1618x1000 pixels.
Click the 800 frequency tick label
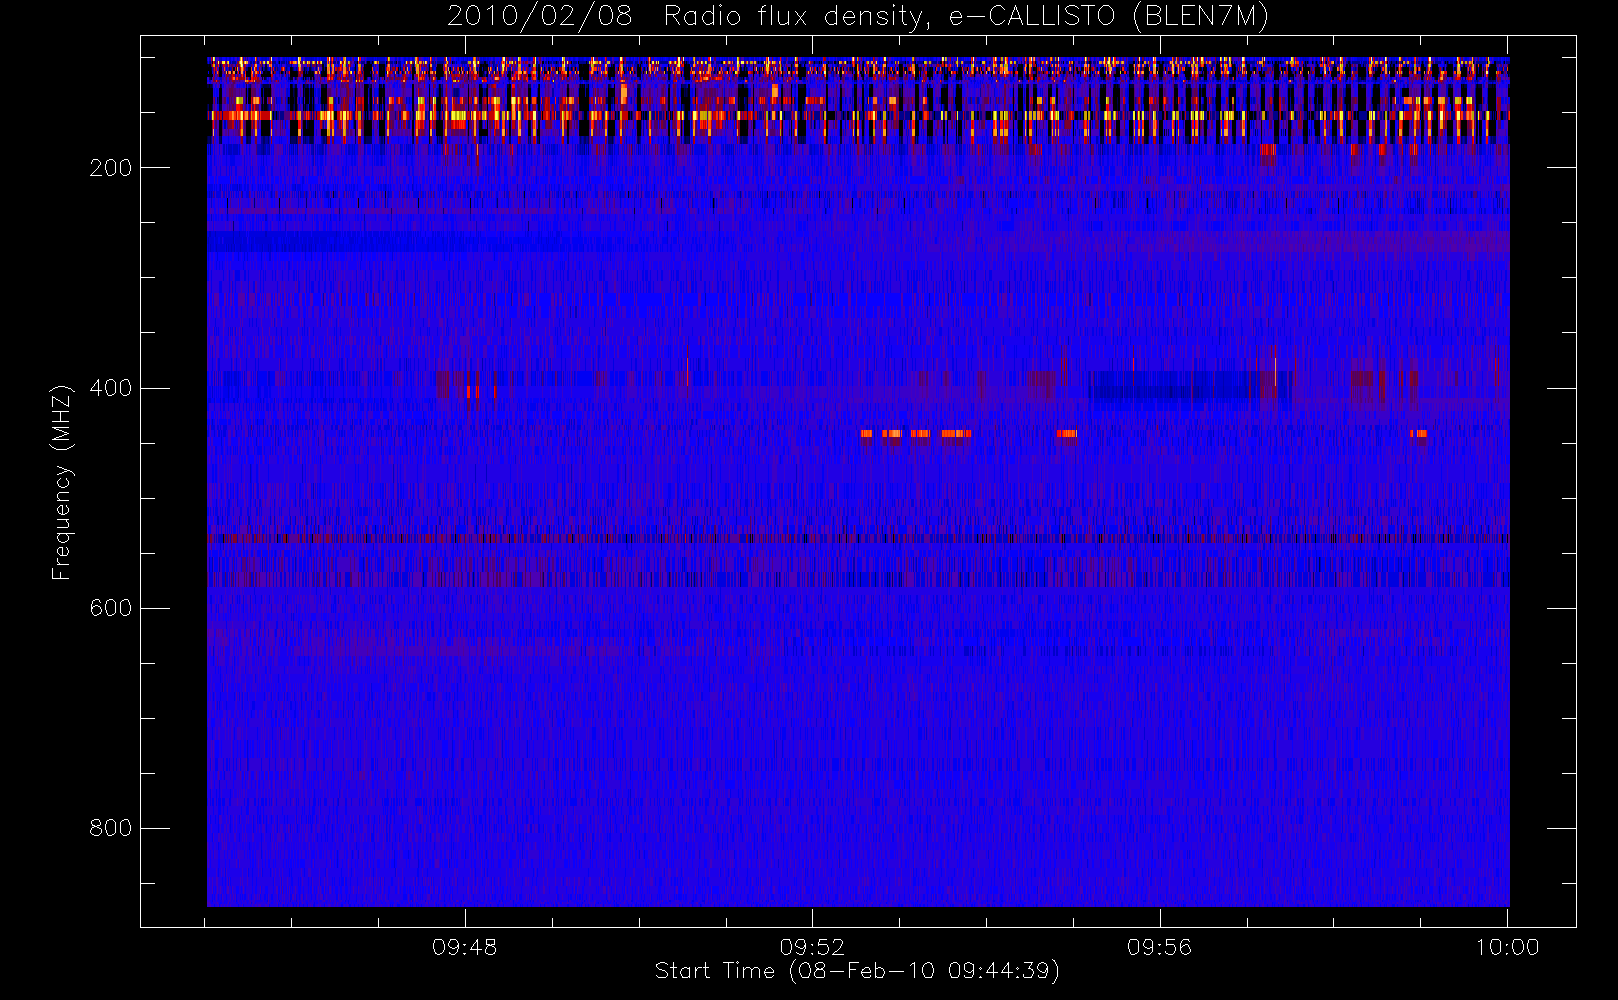110,828
